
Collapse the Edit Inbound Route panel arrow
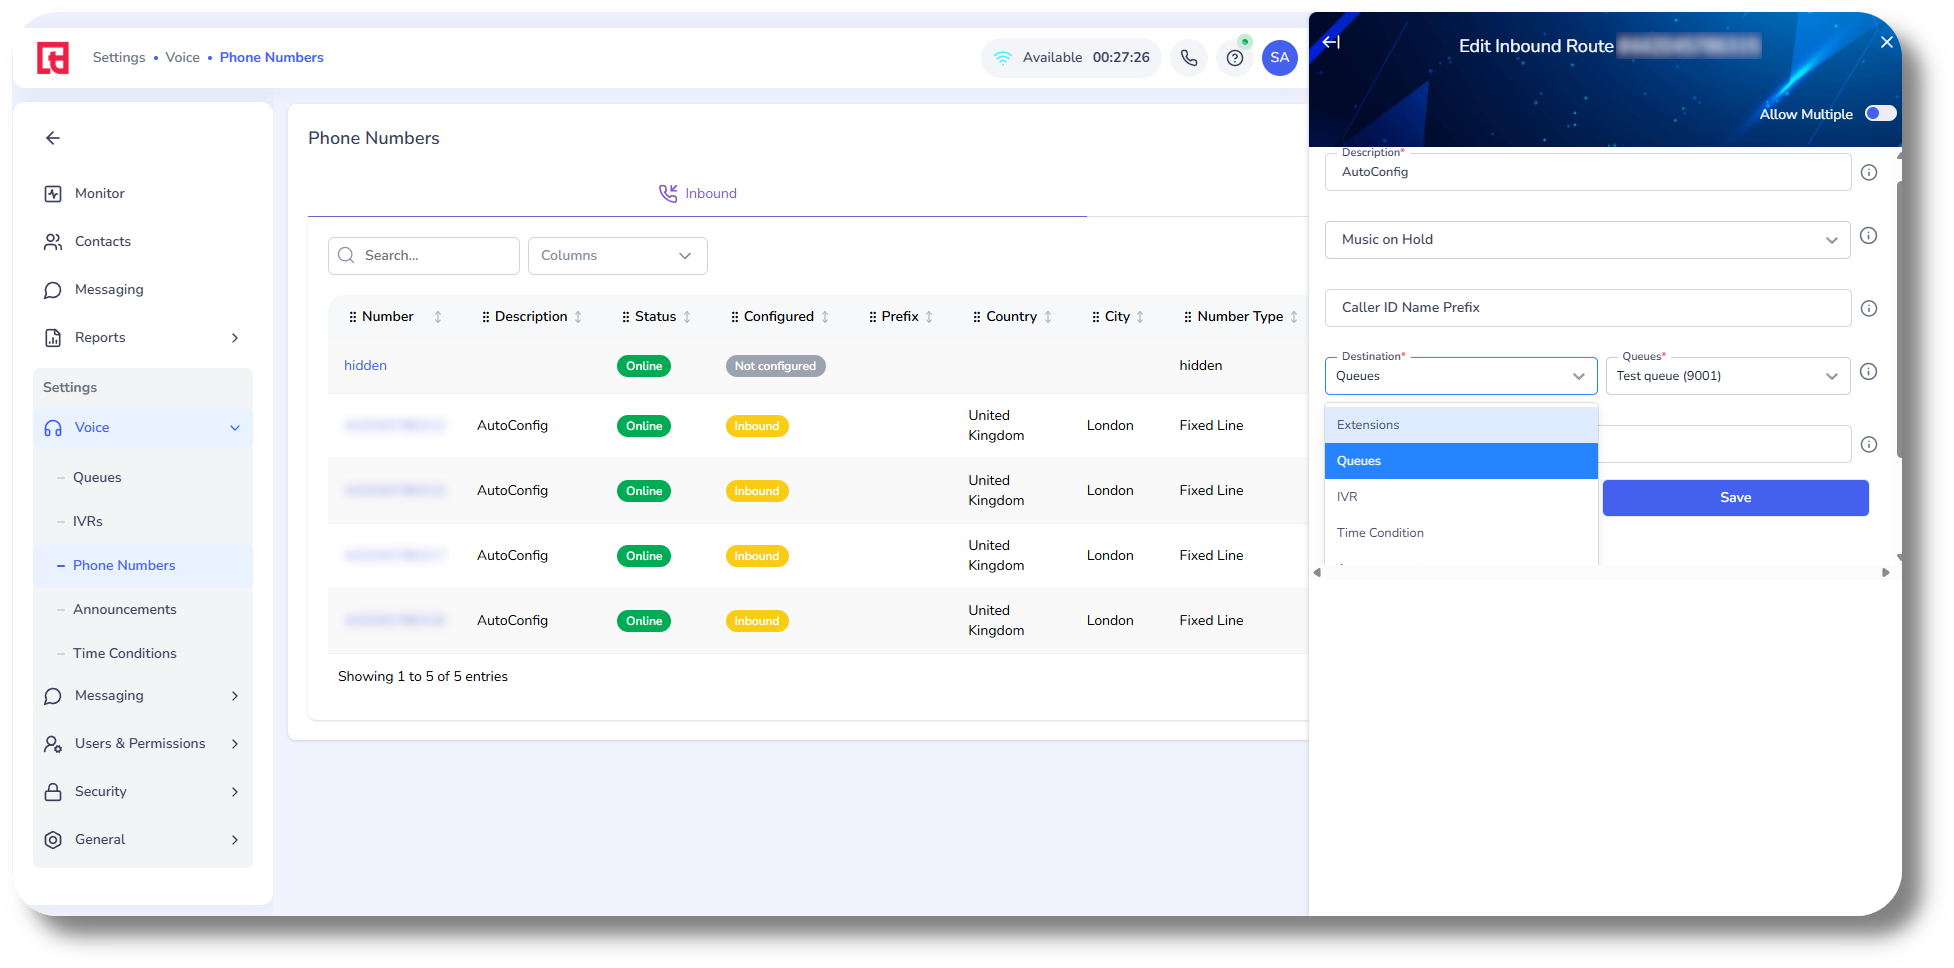point(1331,42)
